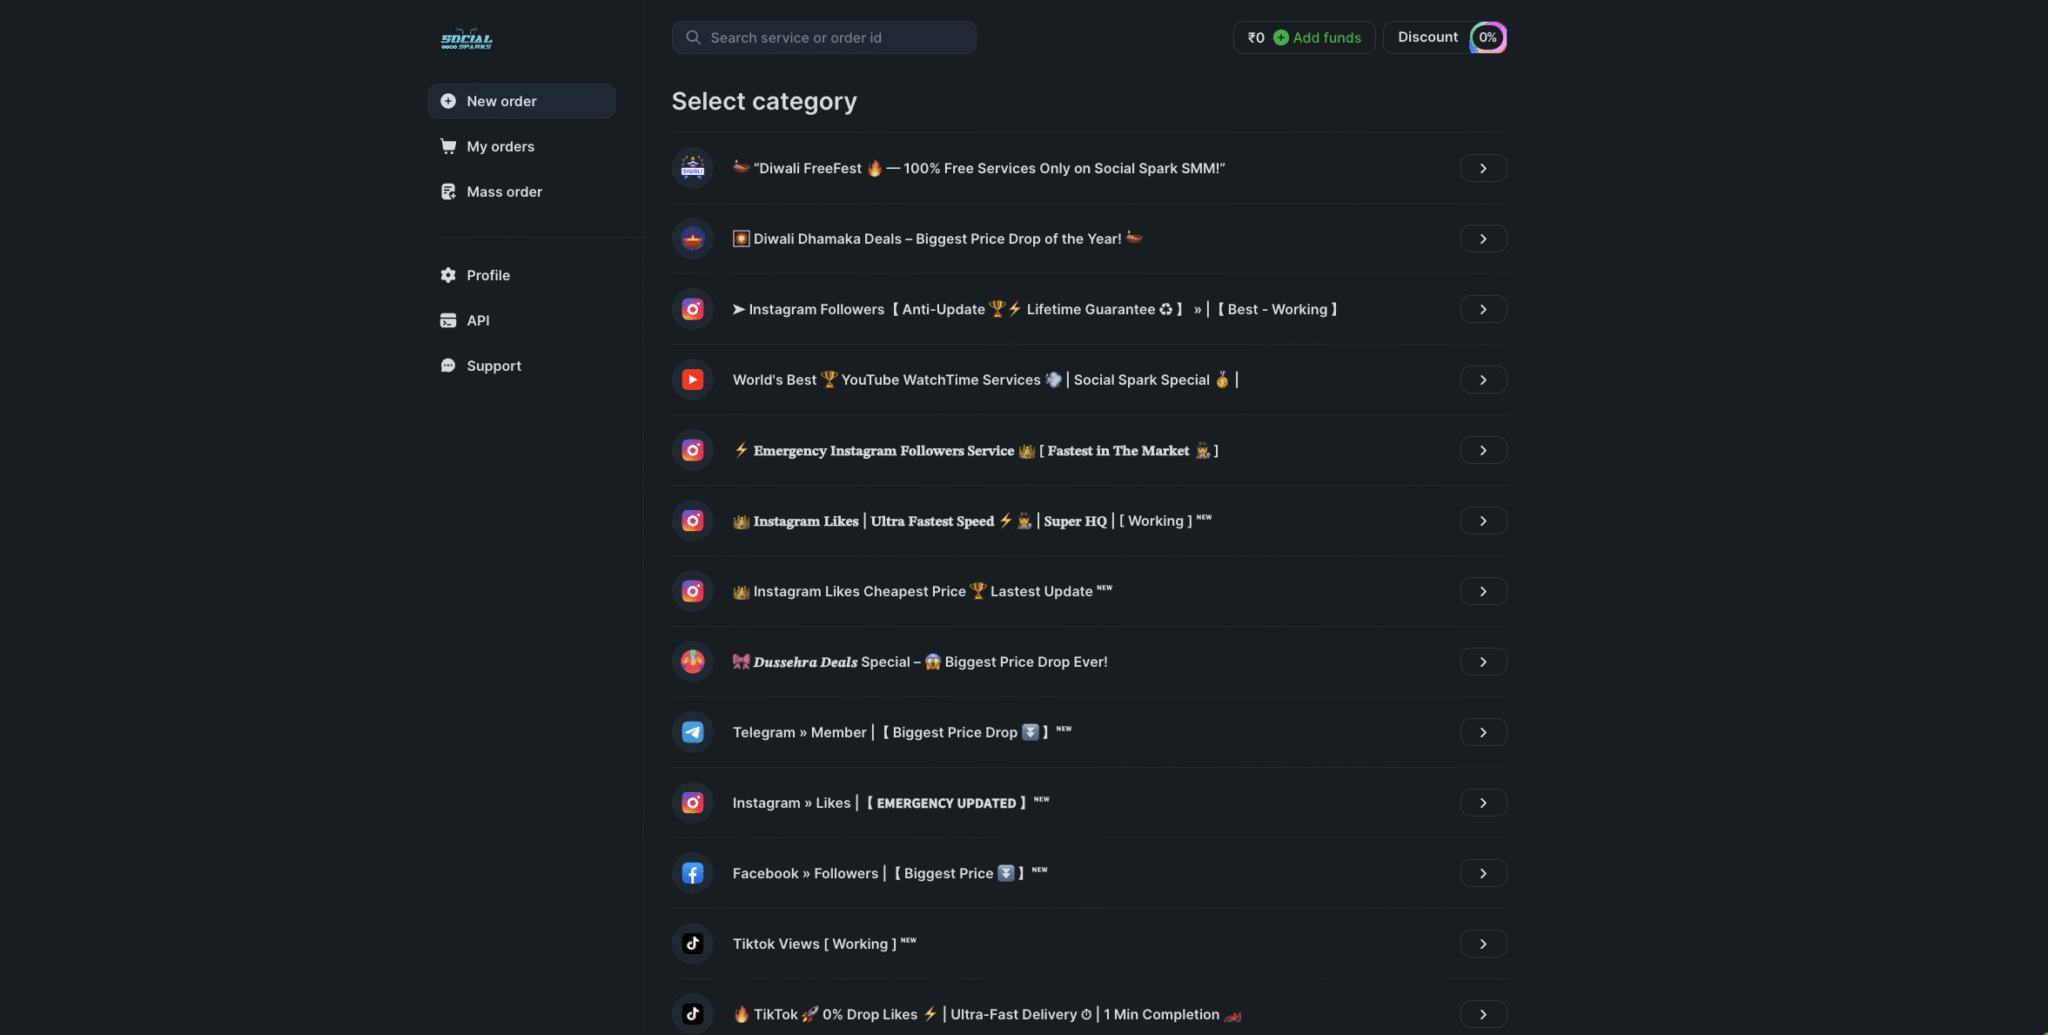Open the Instagram Likes Cheapest Price chevron
The width and height of the screenshot is (2048, 1035).
coord(1483,592)
